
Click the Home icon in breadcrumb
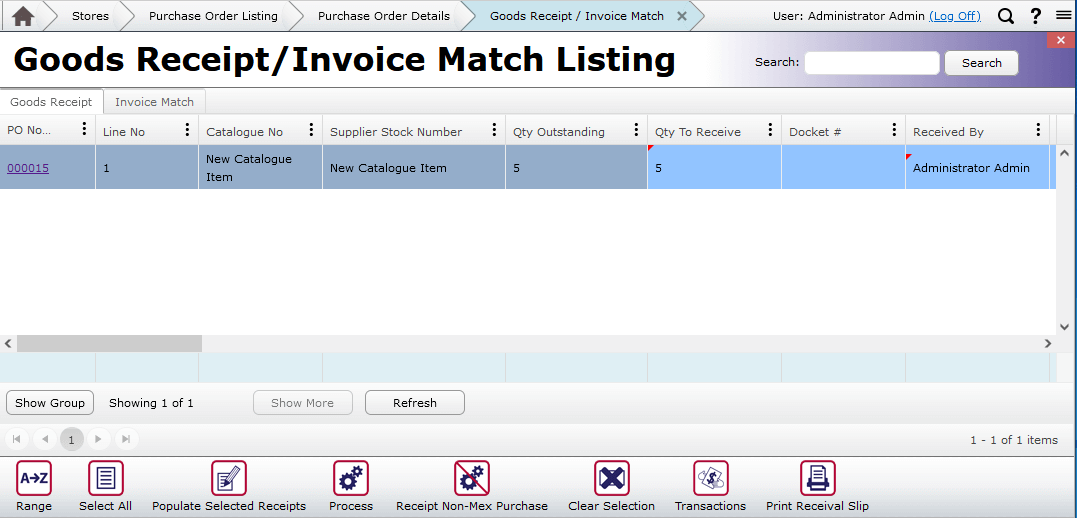[22, 16]
